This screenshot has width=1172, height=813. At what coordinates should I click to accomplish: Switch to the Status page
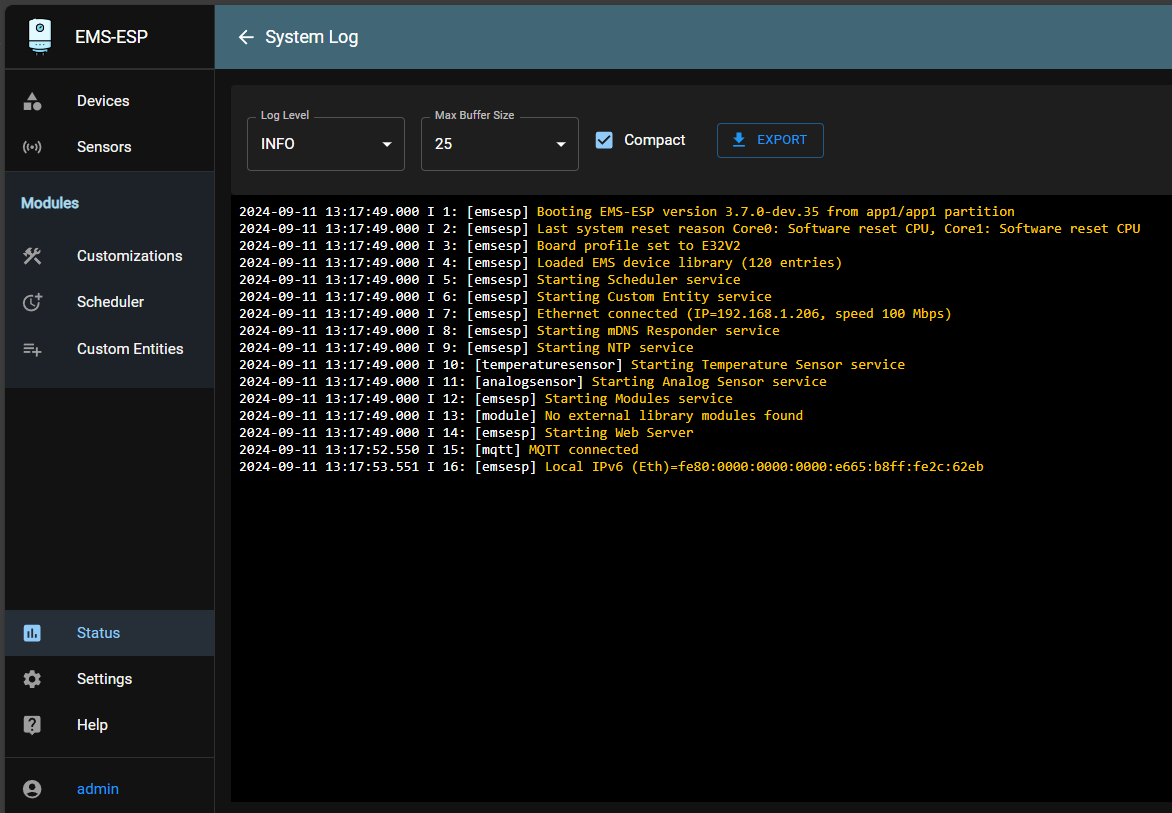[x=98, y=632]
